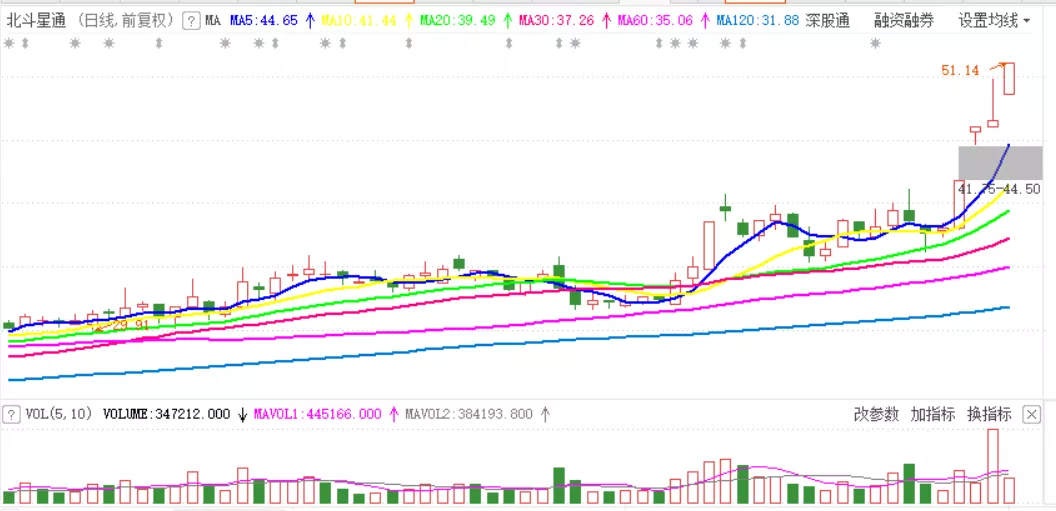Image resolution: width=1056 pixels, height=511 pixels.
Task: Click the 51.14 high price label
Action: 960,70
